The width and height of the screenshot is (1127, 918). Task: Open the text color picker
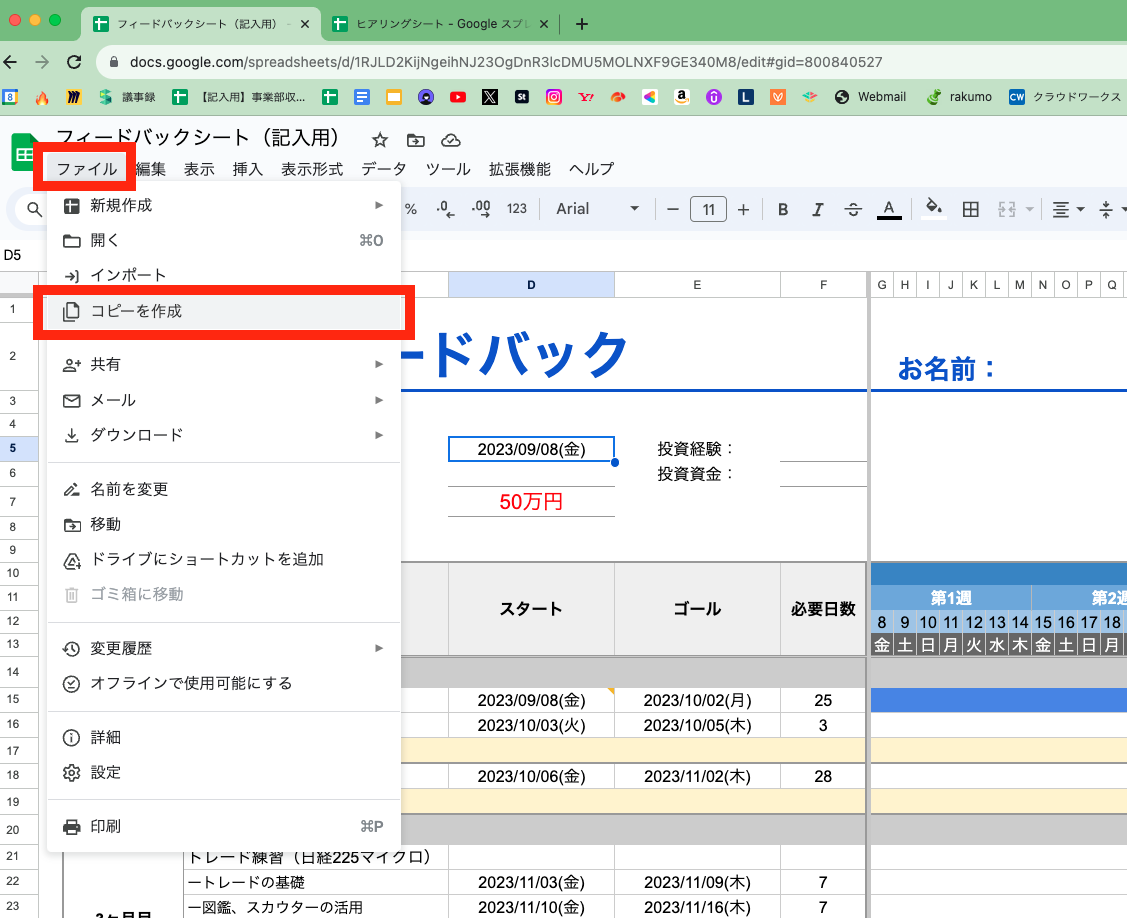pyautogui.click(x=888, y=209)
